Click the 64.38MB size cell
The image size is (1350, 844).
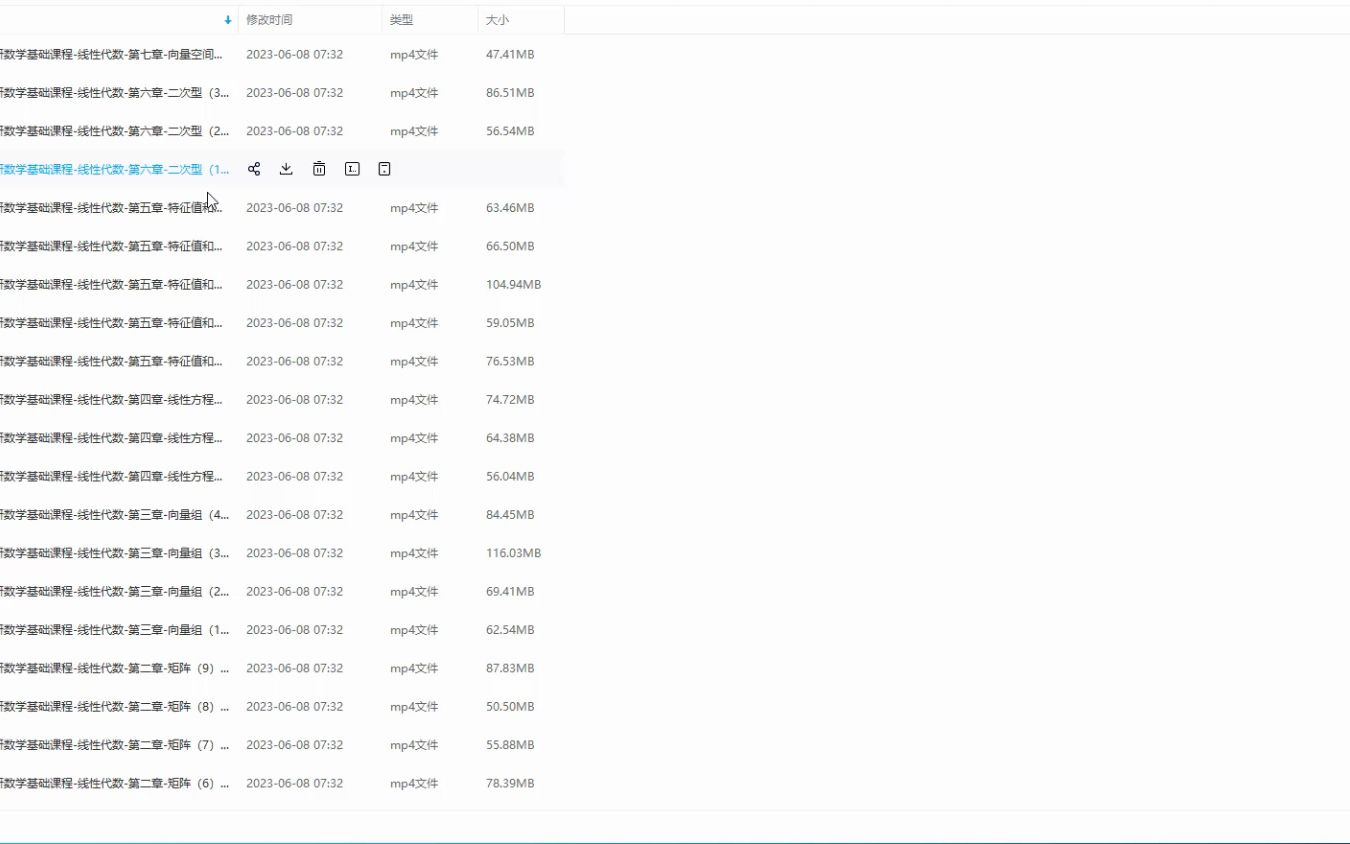point(510,438)
